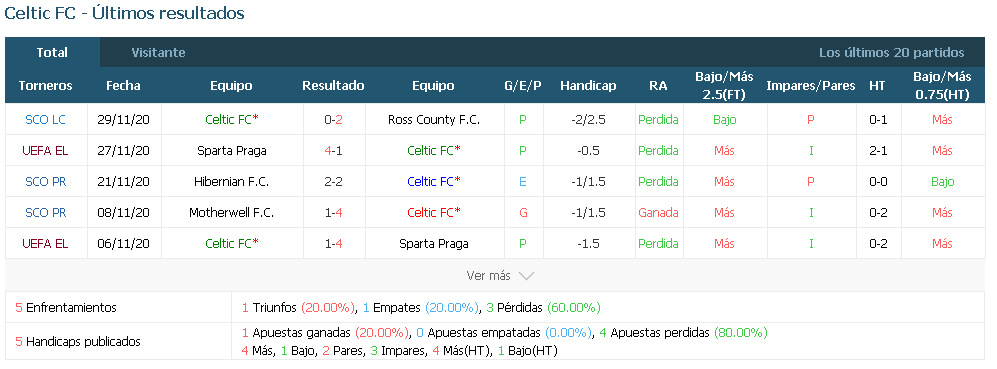Open Motherwell F.C. team page

231,212
